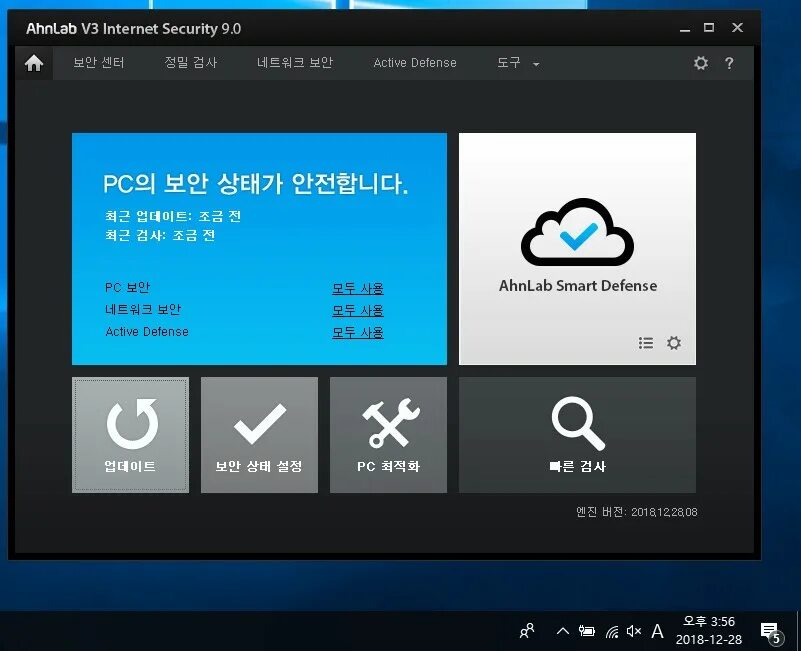Viewport: 801px width, 651px height.
Task: Launch PC 최적화 tools tile
Action: [388, 435]
